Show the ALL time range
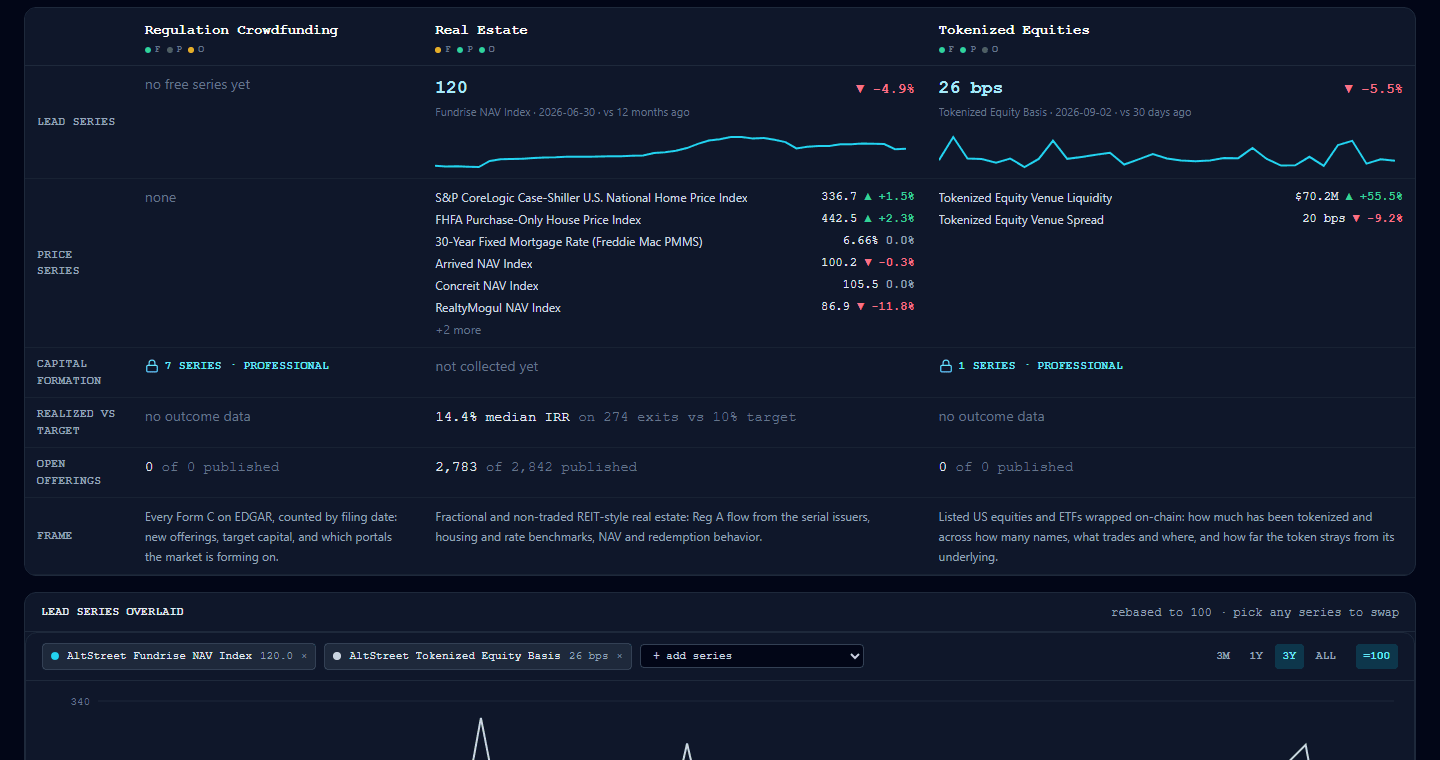Image resolution: width=1440 pixels, height=760 pixels. [x=1325, y=656]
